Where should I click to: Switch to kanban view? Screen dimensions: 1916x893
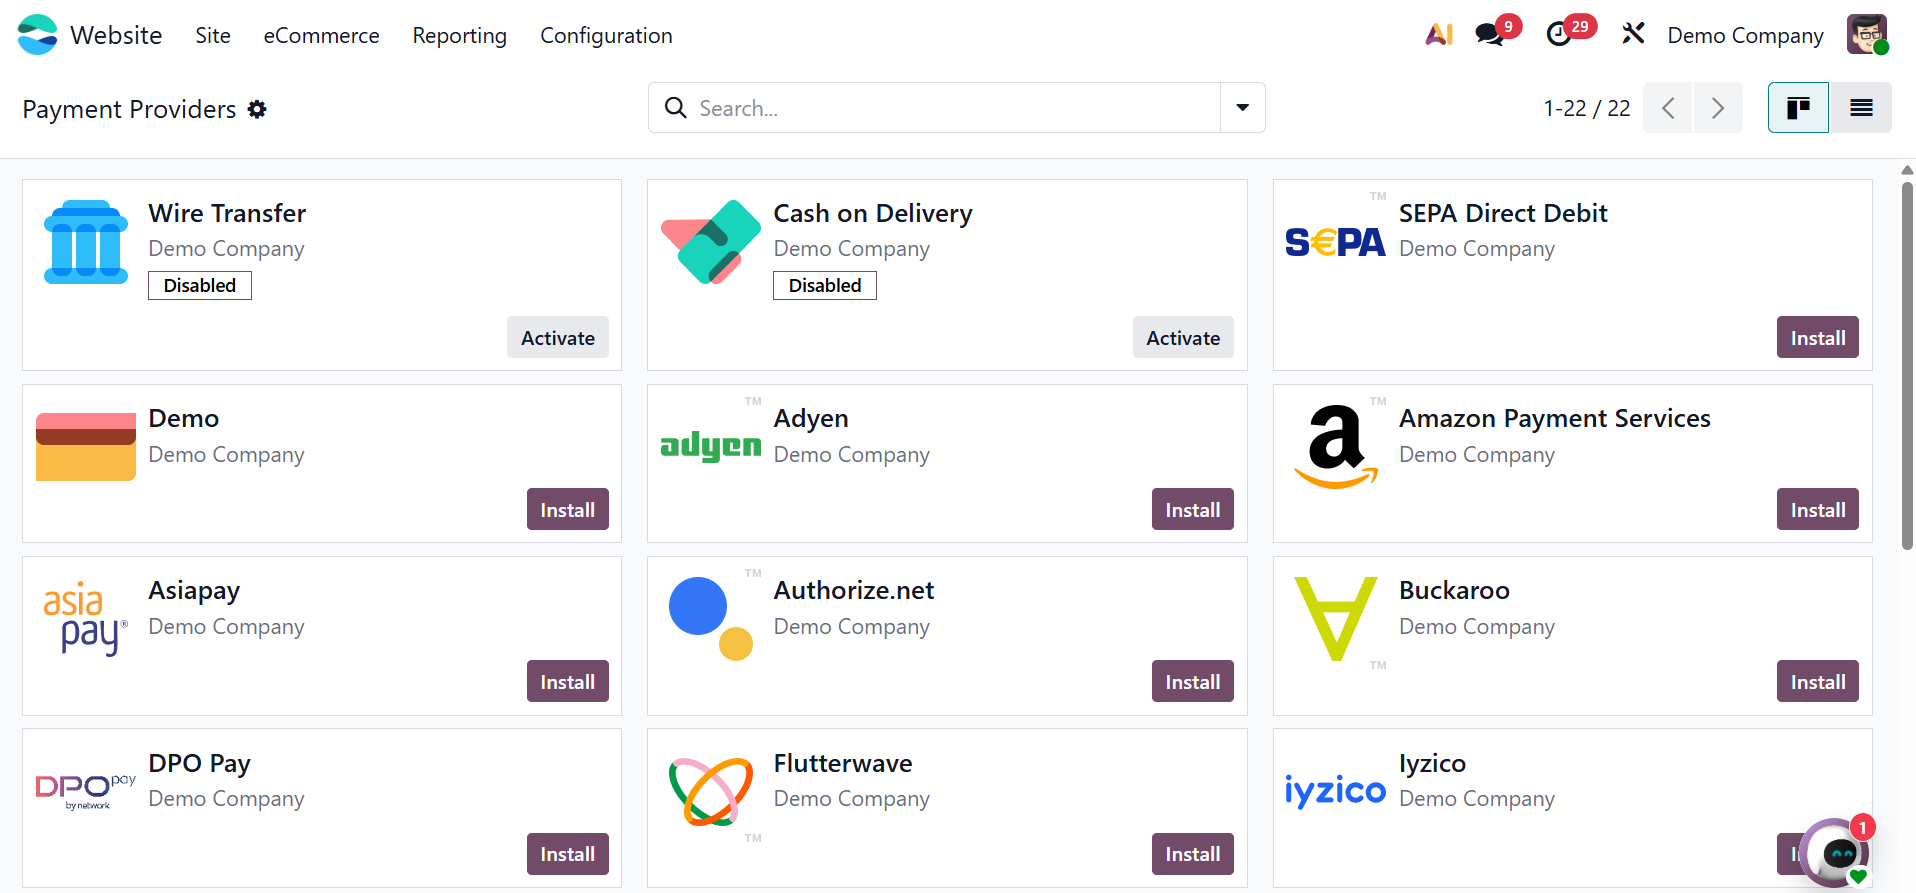[x=1798, y=108]
